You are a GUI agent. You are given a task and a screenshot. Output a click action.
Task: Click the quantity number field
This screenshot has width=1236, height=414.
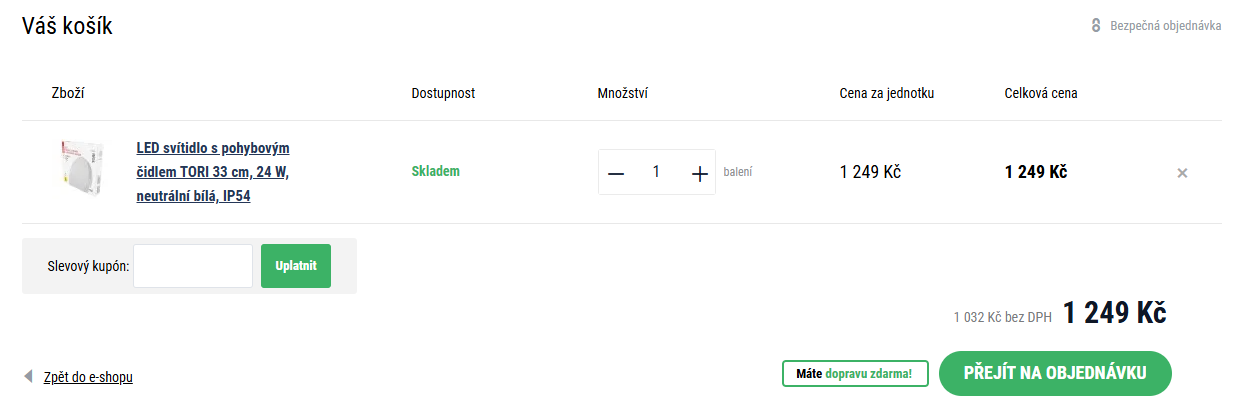[656, 172]
